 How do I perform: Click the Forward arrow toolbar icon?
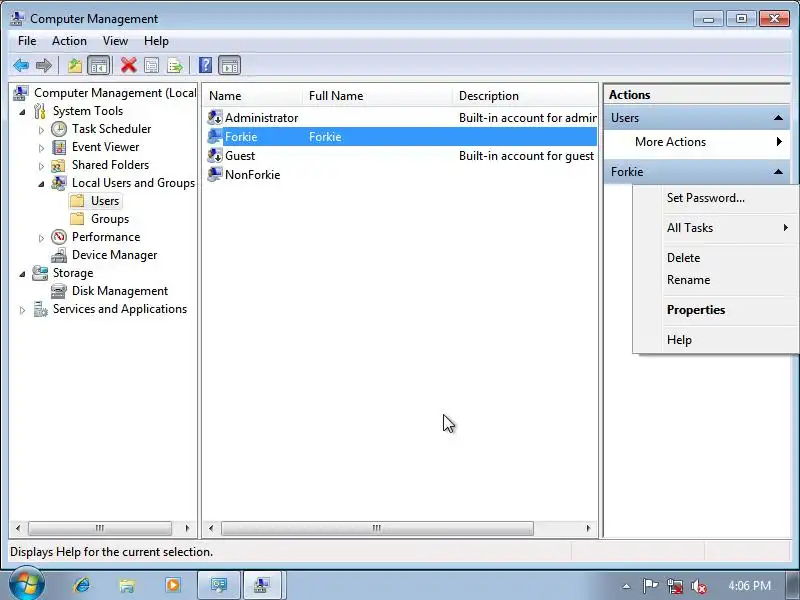coord(44,65)
